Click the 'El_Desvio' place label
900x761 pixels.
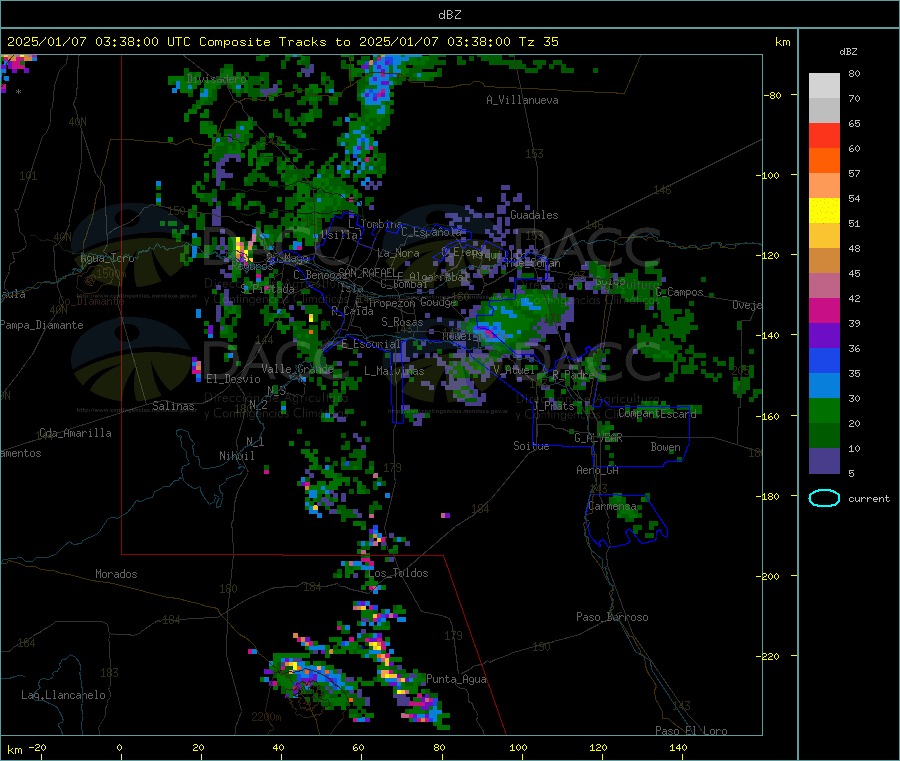coord(233,379)
